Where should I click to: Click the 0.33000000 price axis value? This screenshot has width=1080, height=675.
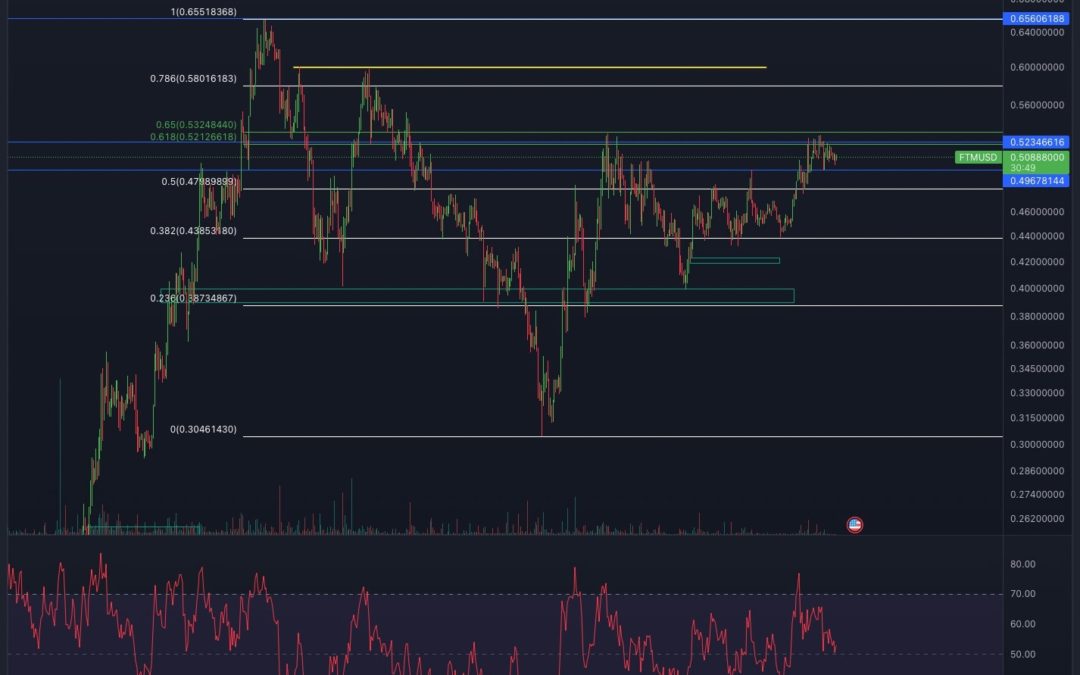pyautogui.click(x=1037, y=393)
